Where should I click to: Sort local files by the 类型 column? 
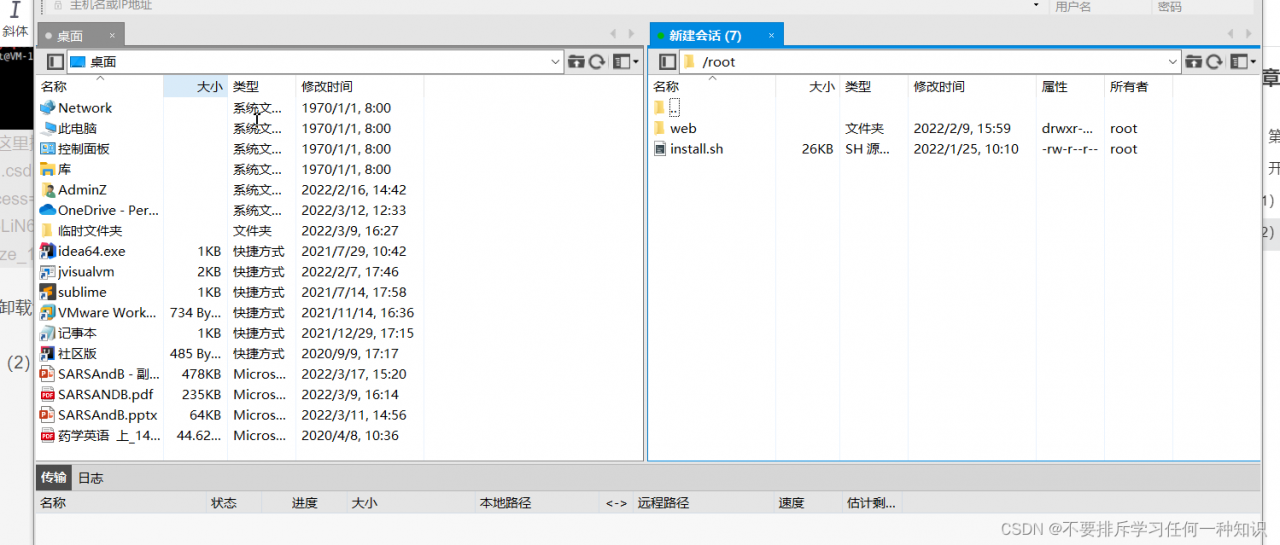click(262, 87)
